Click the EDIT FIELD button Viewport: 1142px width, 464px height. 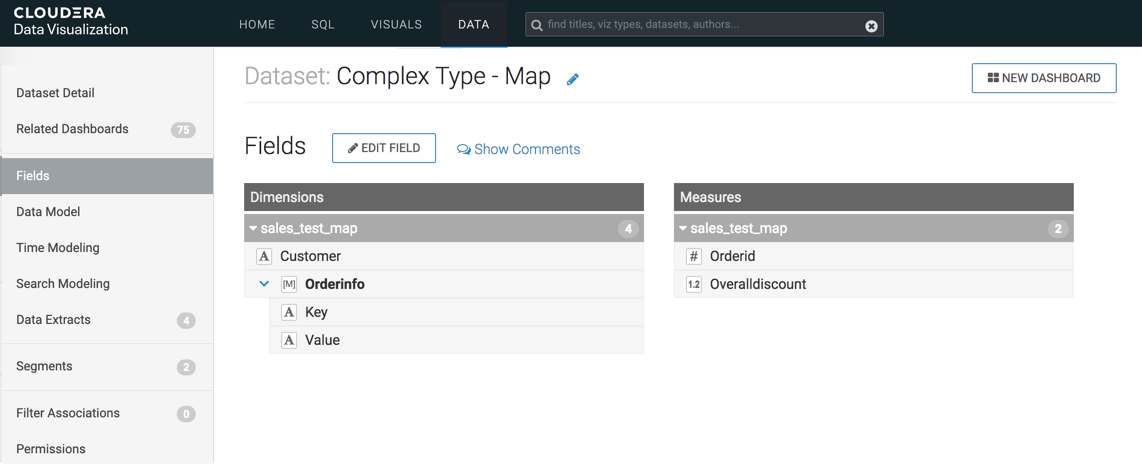[384, 148]
